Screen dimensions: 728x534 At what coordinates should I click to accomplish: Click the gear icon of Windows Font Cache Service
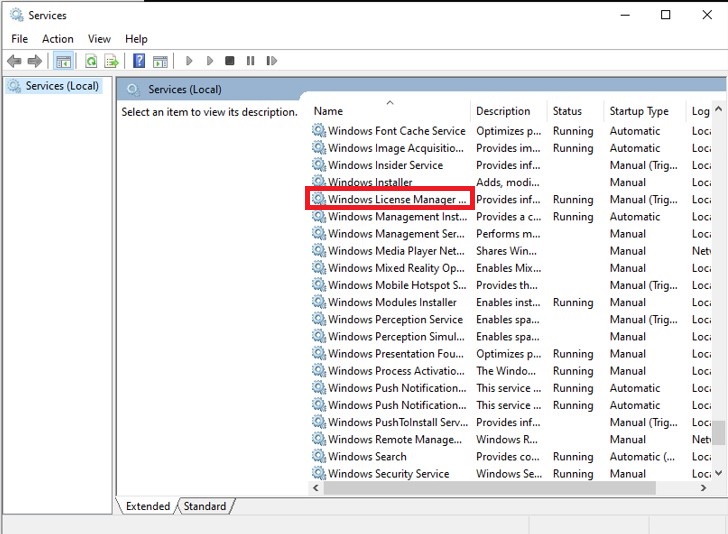[x=318, y=130]
